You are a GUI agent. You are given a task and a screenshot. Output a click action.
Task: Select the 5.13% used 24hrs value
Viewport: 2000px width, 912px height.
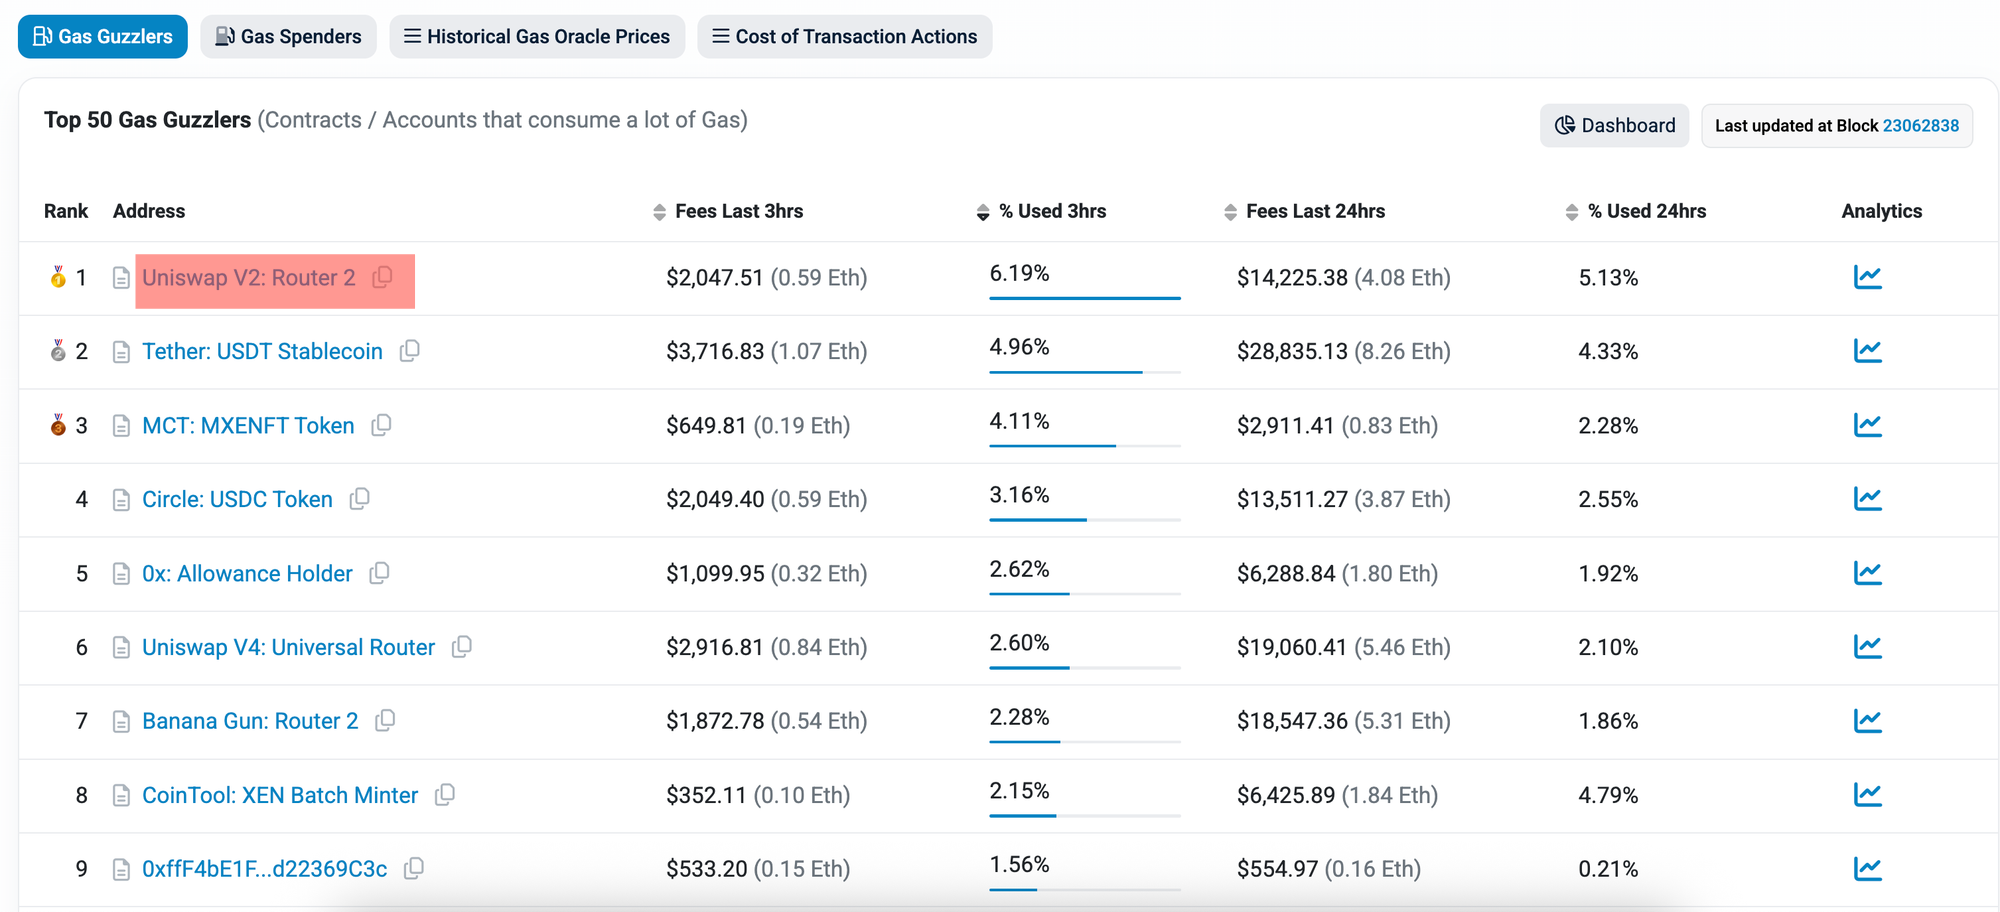pyautogui.click(x=1608, y=278)
